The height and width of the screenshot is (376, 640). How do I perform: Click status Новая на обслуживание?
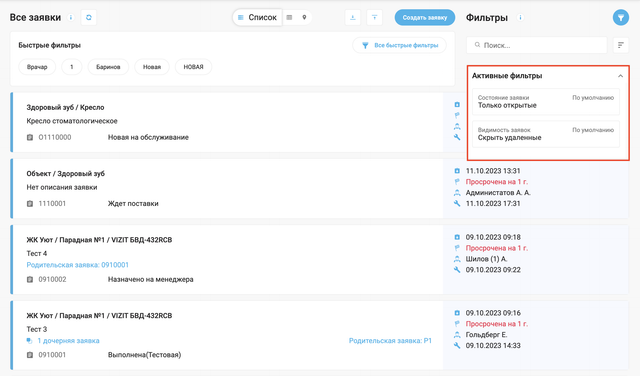pyautogui.click(x=148, y=138)
